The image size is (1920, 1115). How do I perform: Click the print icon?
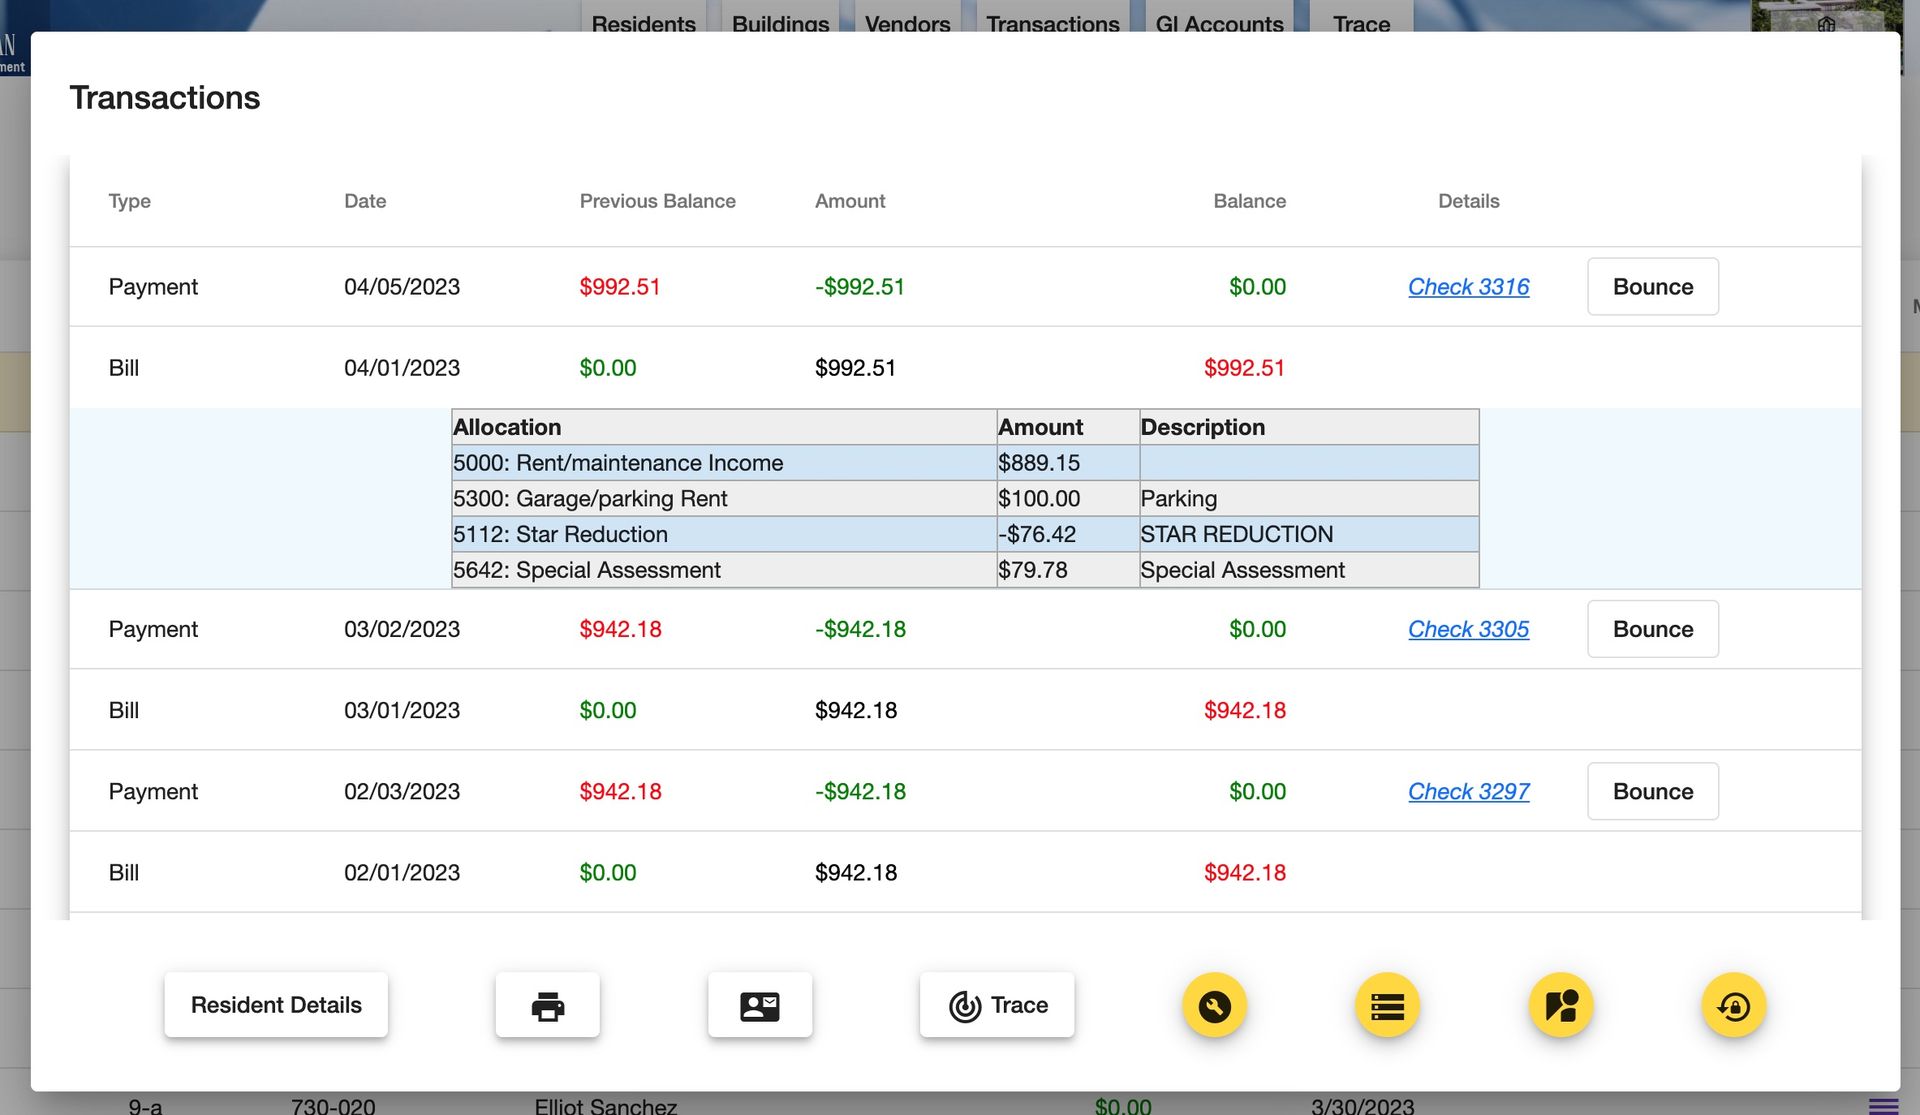547,1005
